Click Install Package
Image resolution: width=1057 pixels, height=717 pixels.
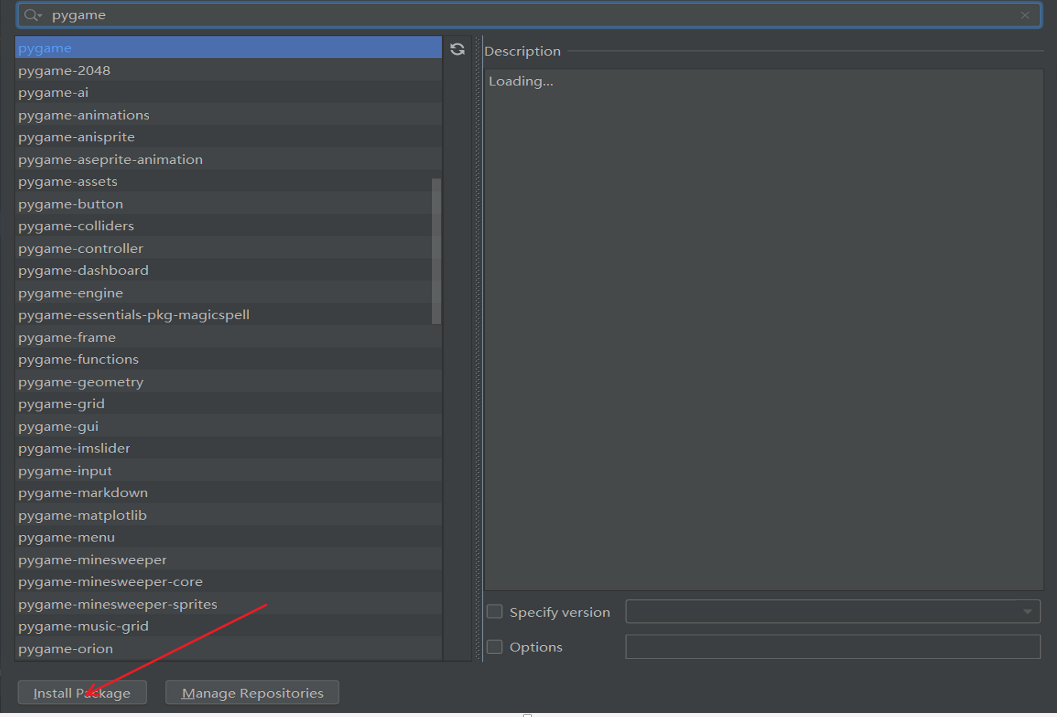pyautogui.click(x=82, y=692)
